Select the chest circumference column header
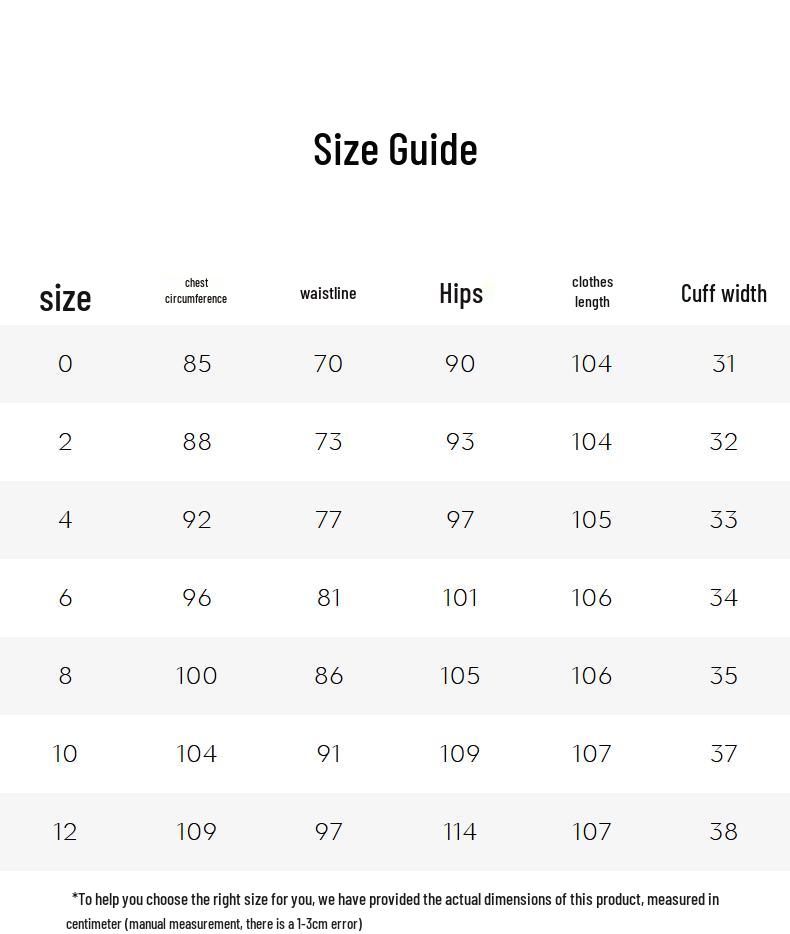The height and width of the screenshot is (934, 790). coord(196,291)
